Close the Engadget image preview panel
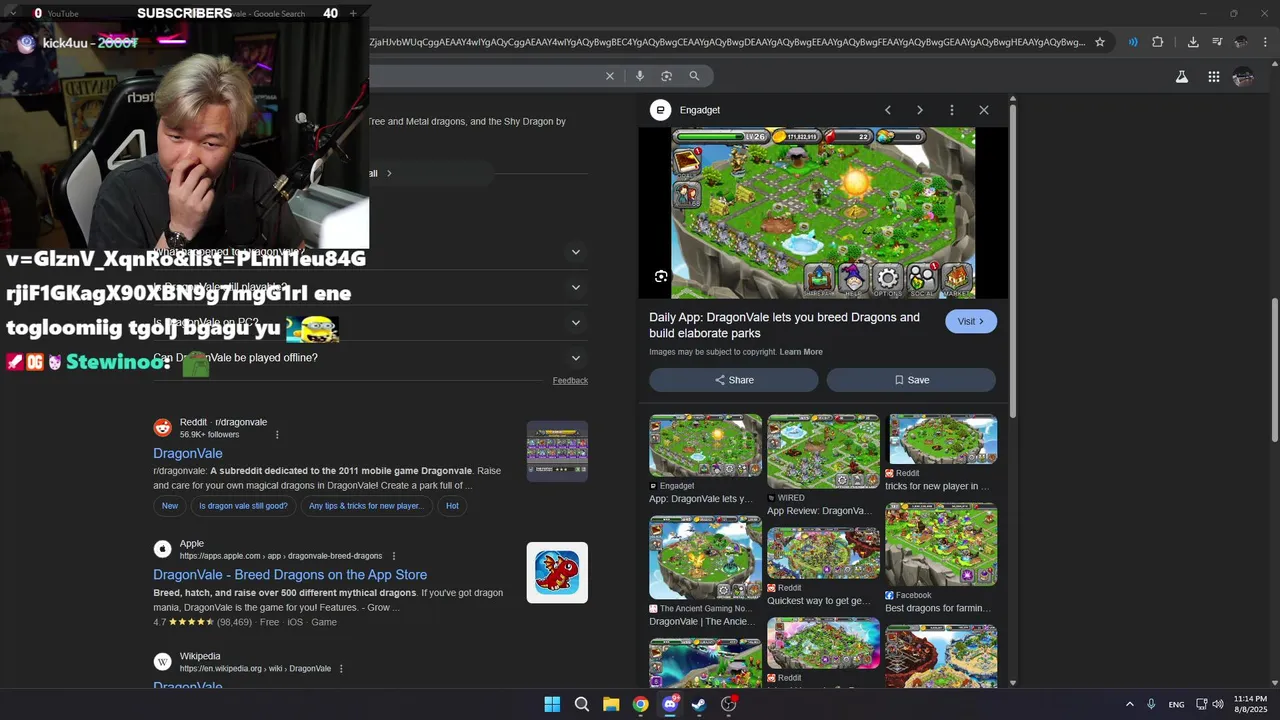Screen dimensions: 1280x720 (984, 110)
